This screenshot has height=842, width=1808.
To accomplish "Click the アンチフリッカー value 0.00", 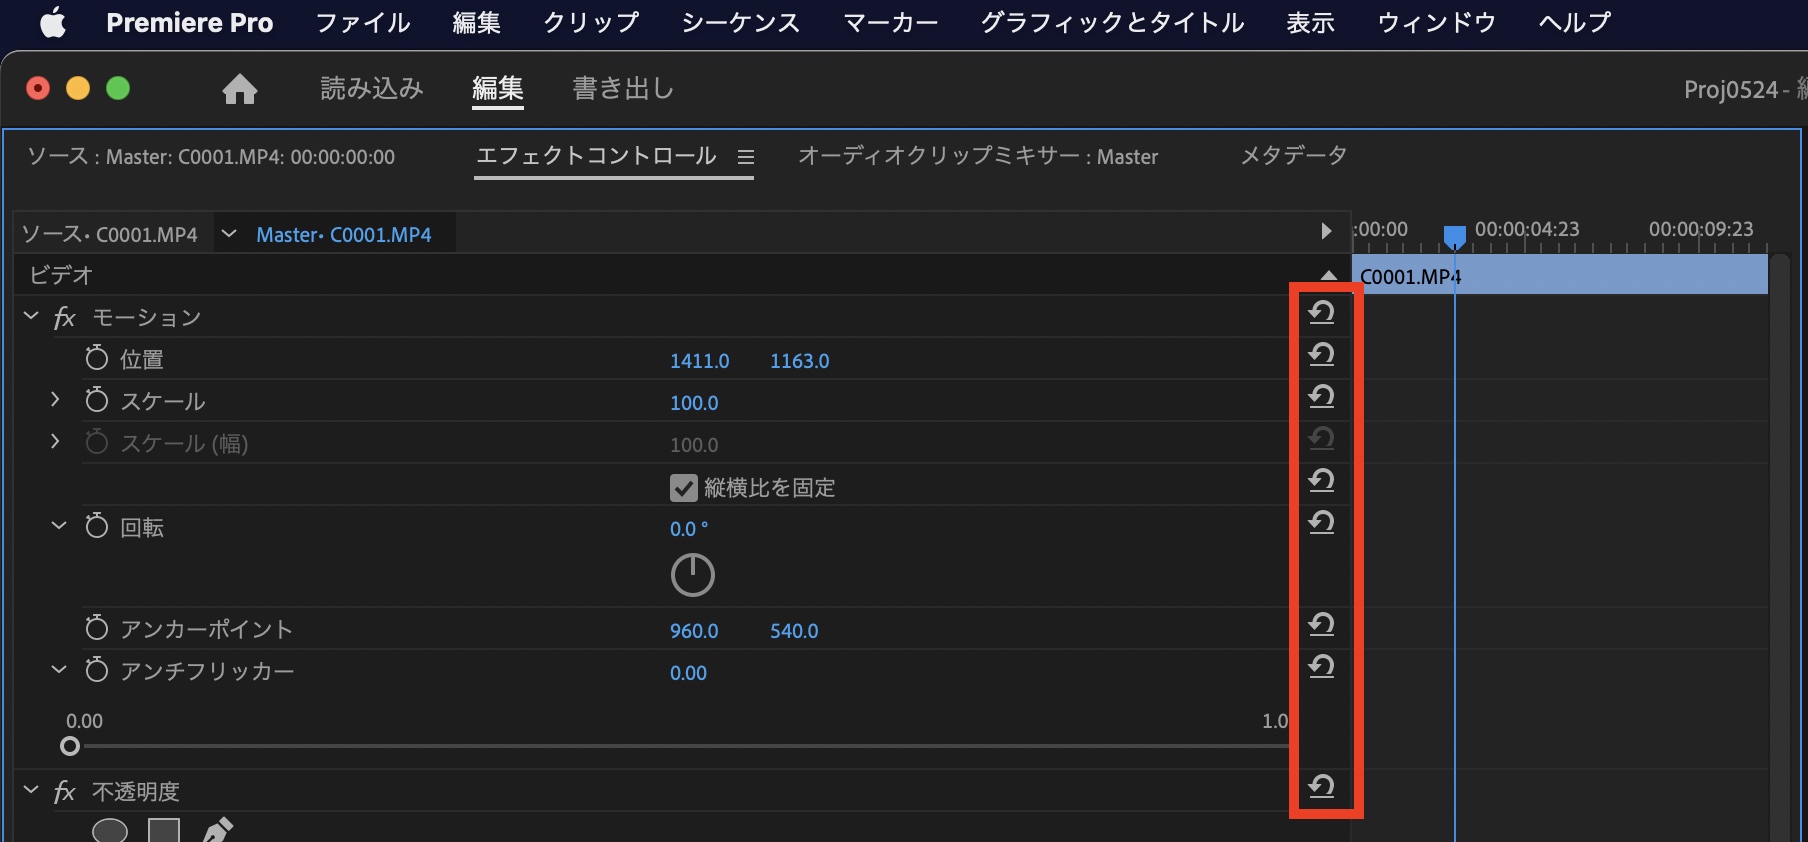I will point(688,673).
